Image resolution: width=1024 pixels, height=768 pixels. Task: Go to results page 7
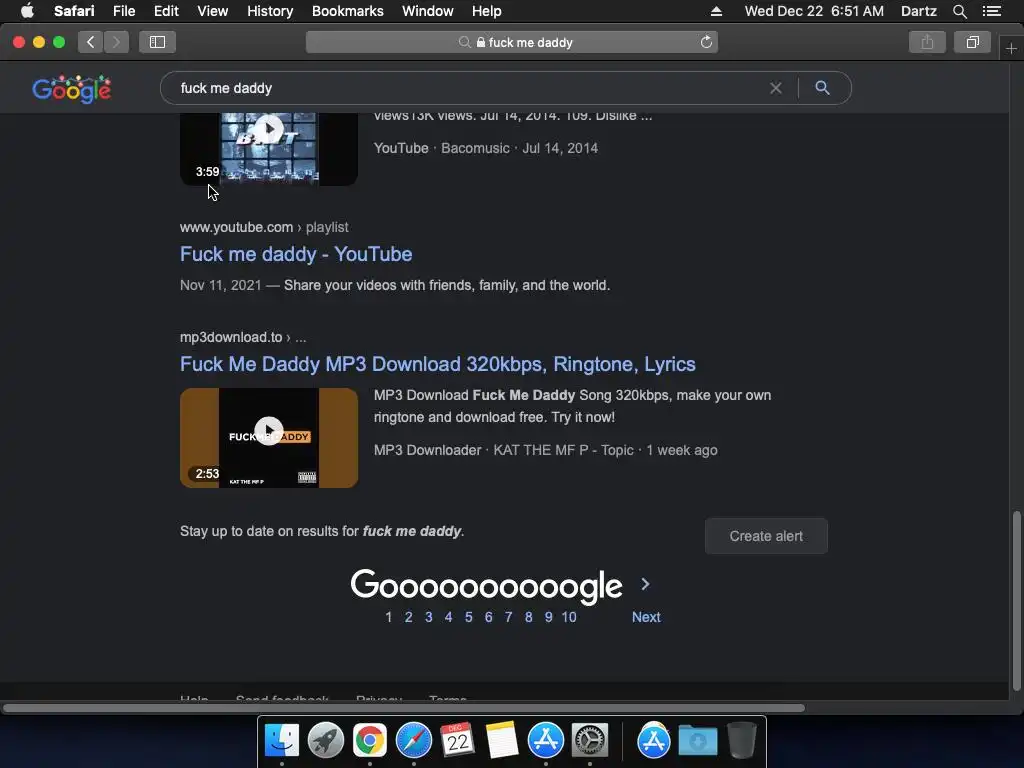click(508, 617)
